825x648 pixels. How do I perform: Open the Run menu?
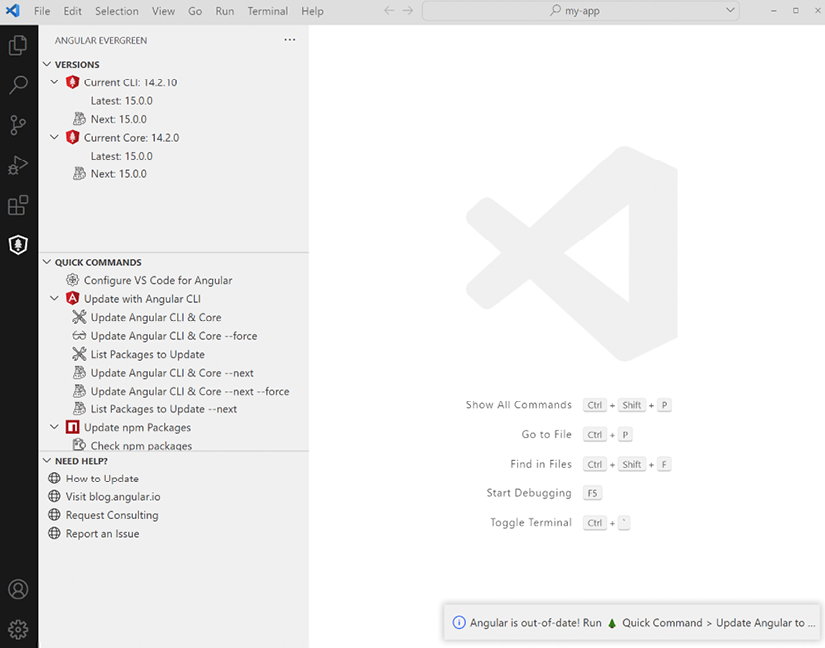225,11
